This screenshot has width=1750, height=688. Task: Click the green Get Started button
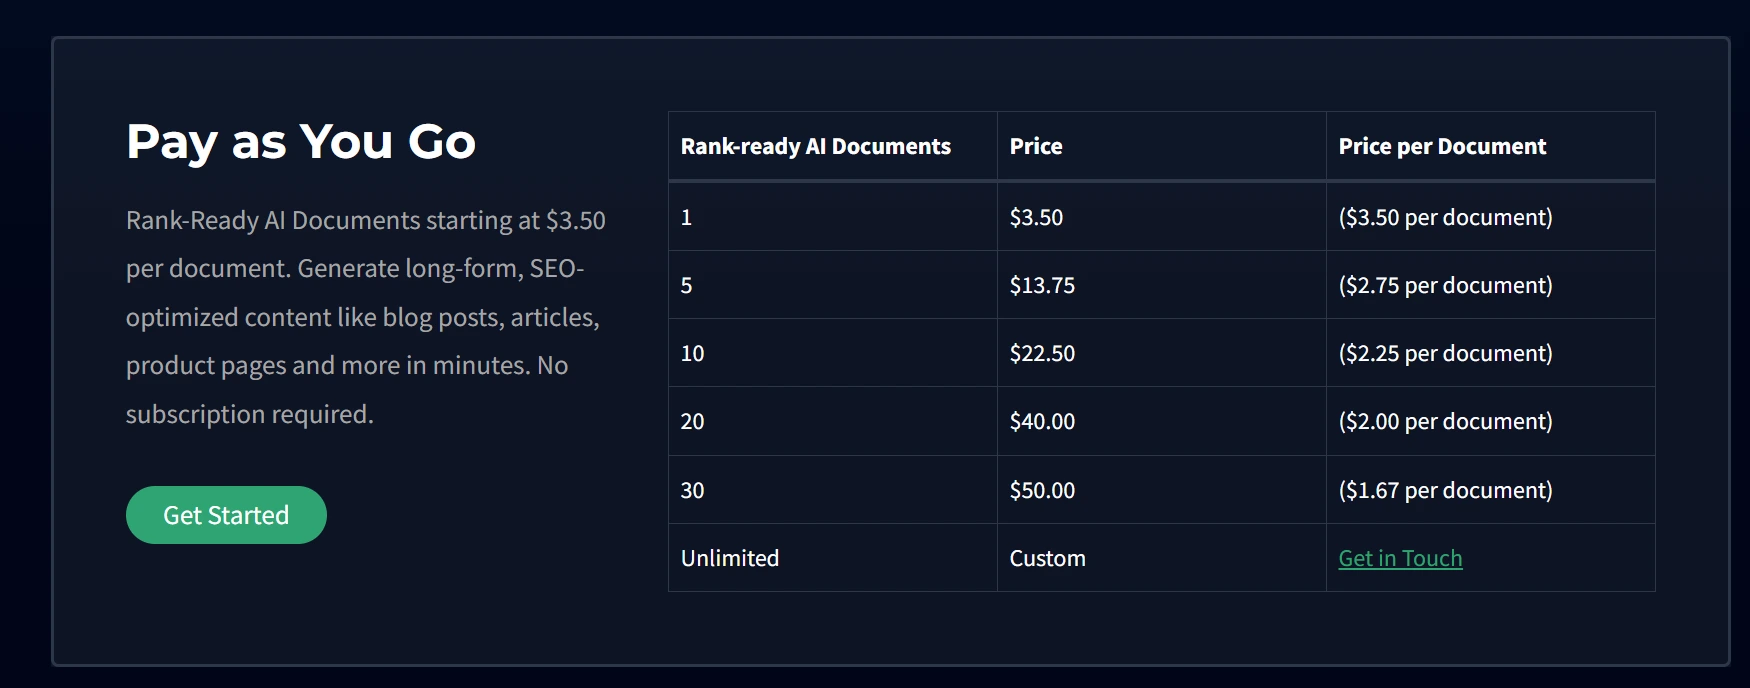(x=226, y=515)
